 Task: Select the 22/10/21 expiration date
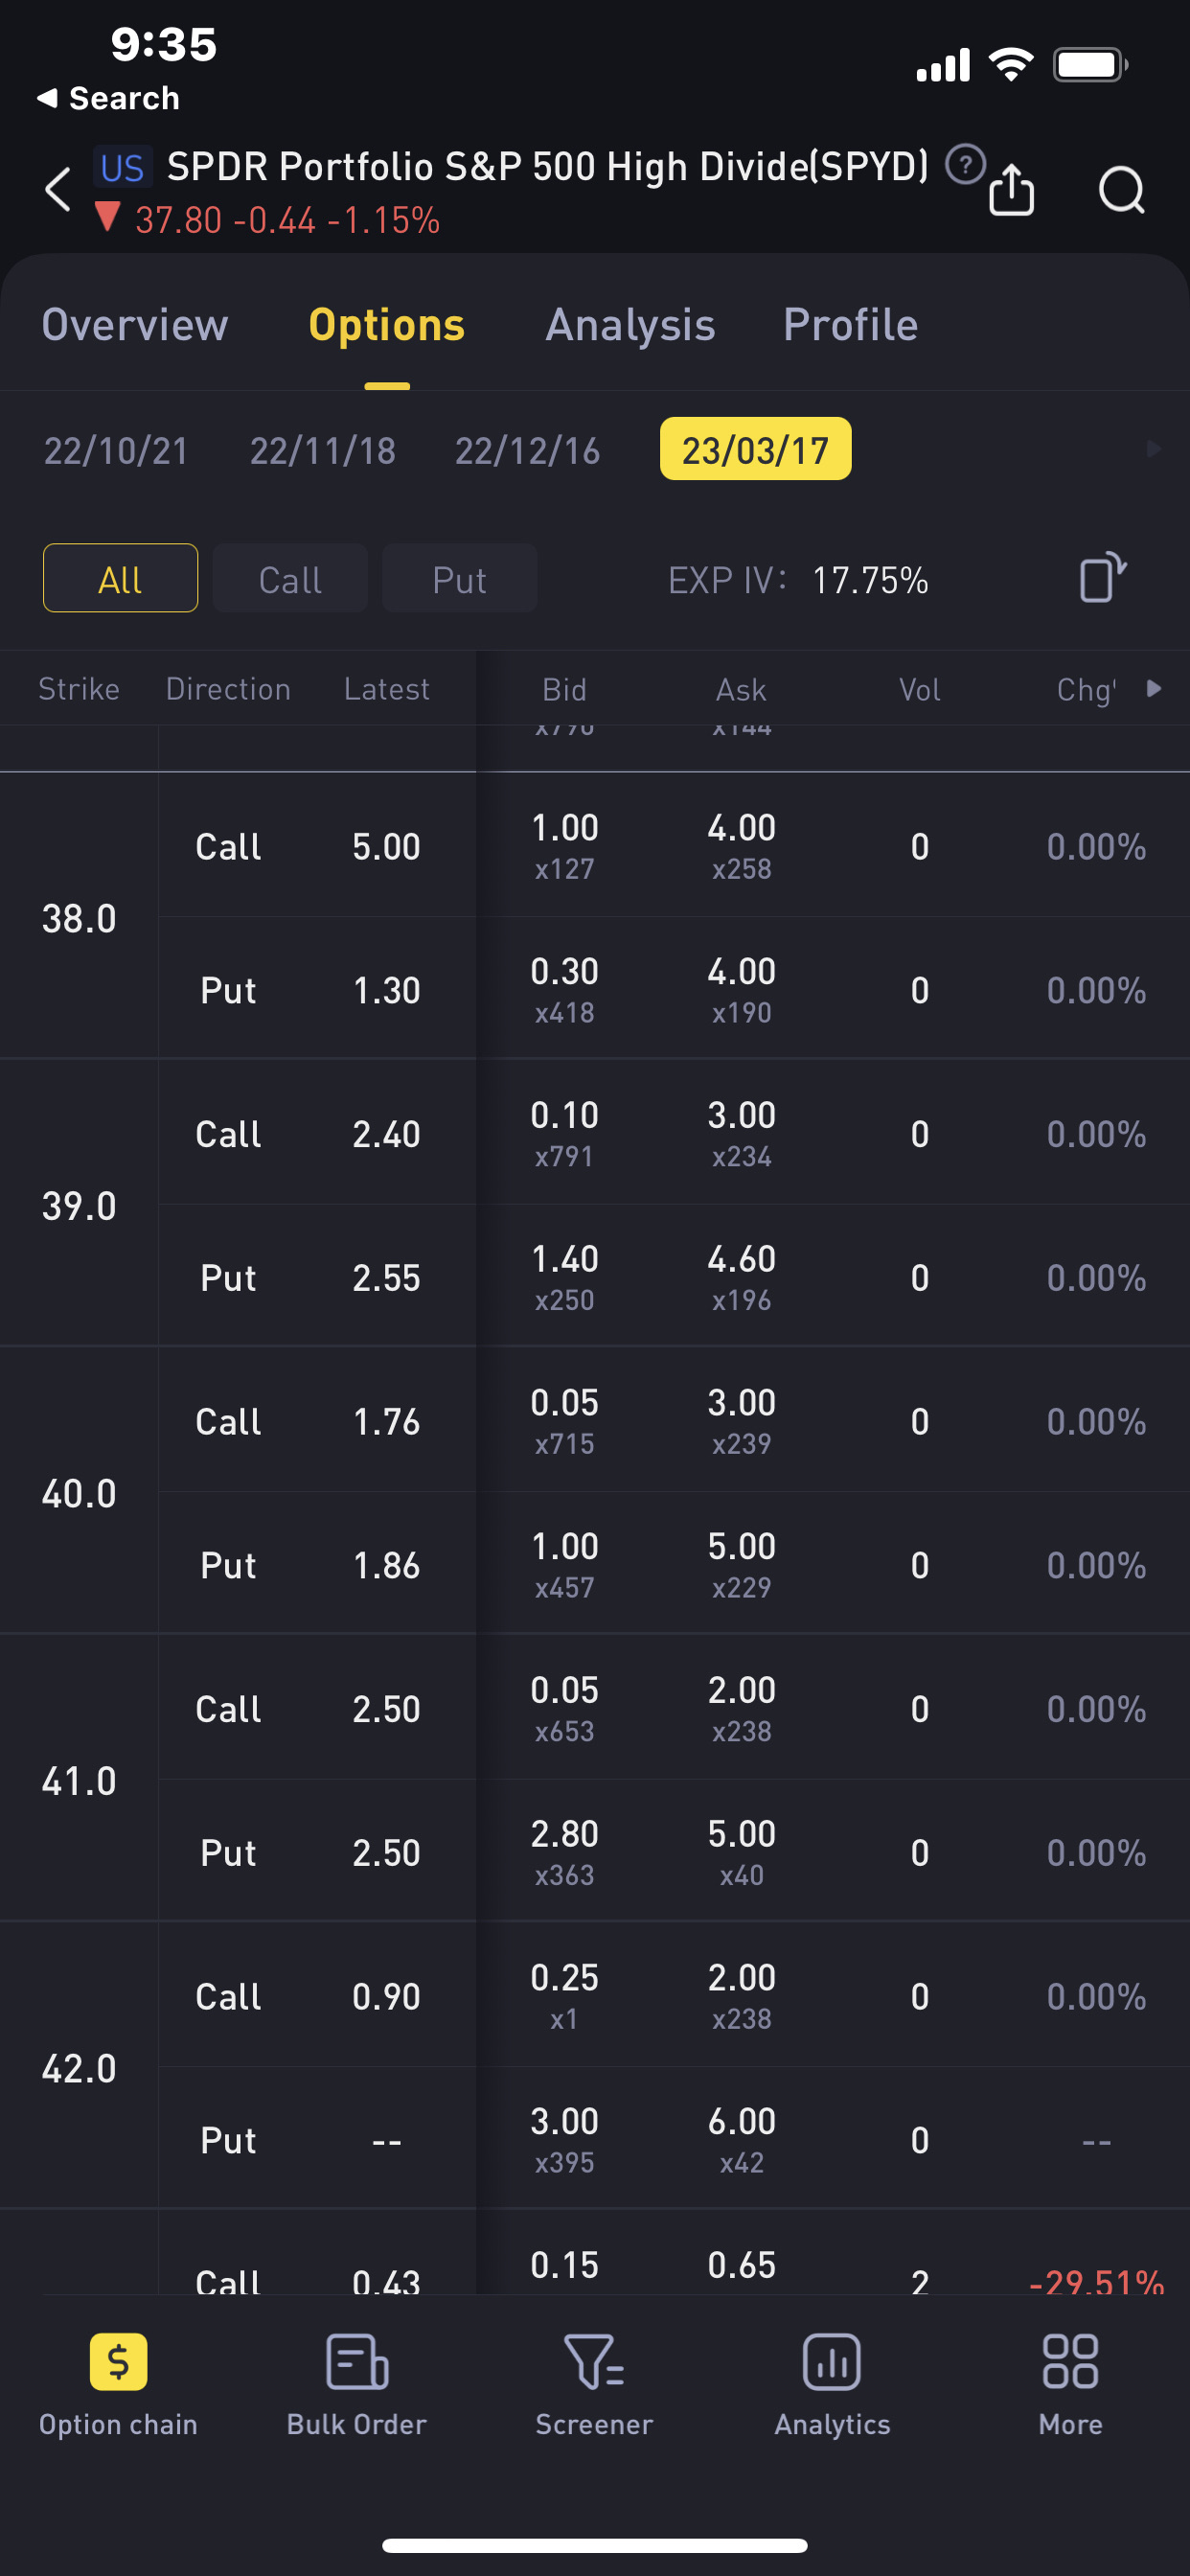(116, 451)
